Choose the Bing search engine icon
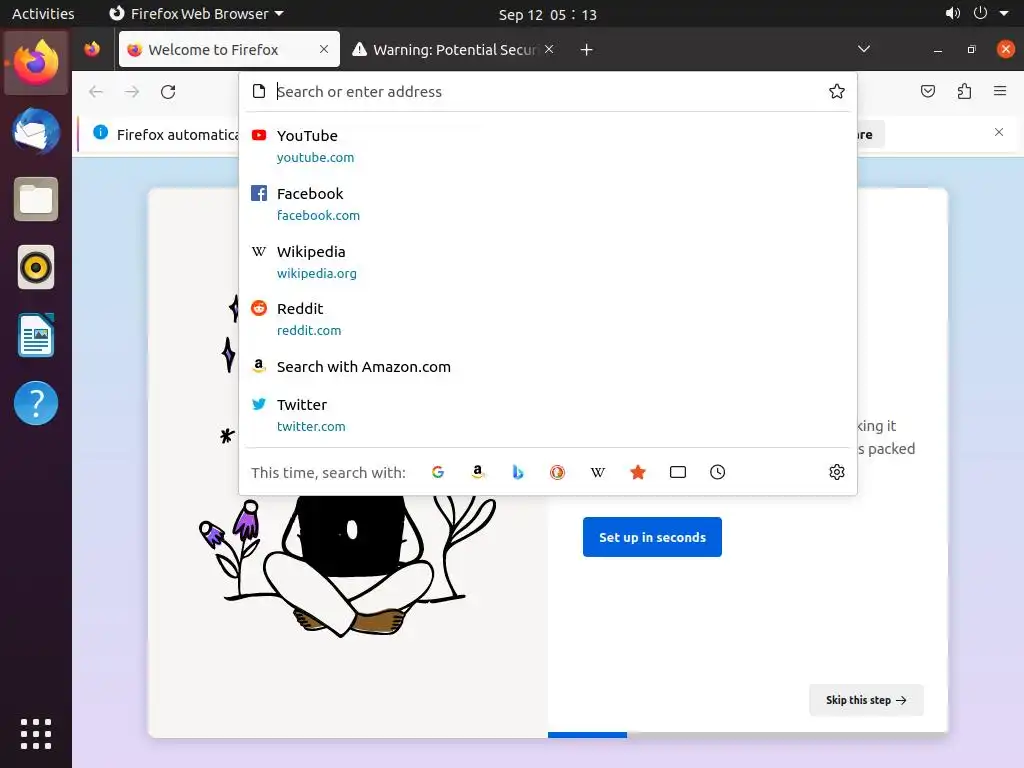This screenshot has height=768, width=1024. click(x=518, y=472)
